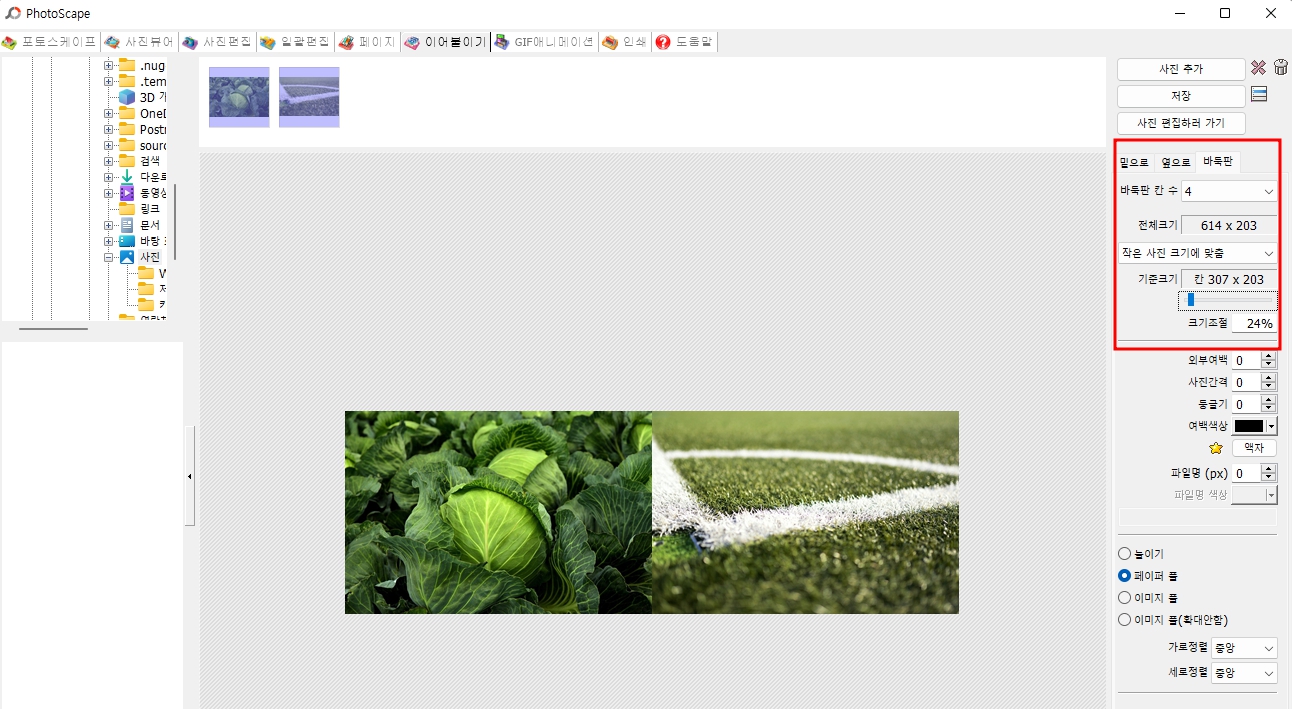The width and height of the screenshot is (1292, 709).
Task: Click 사진 편집하러 가기 button
Action: coord(1181,123)
